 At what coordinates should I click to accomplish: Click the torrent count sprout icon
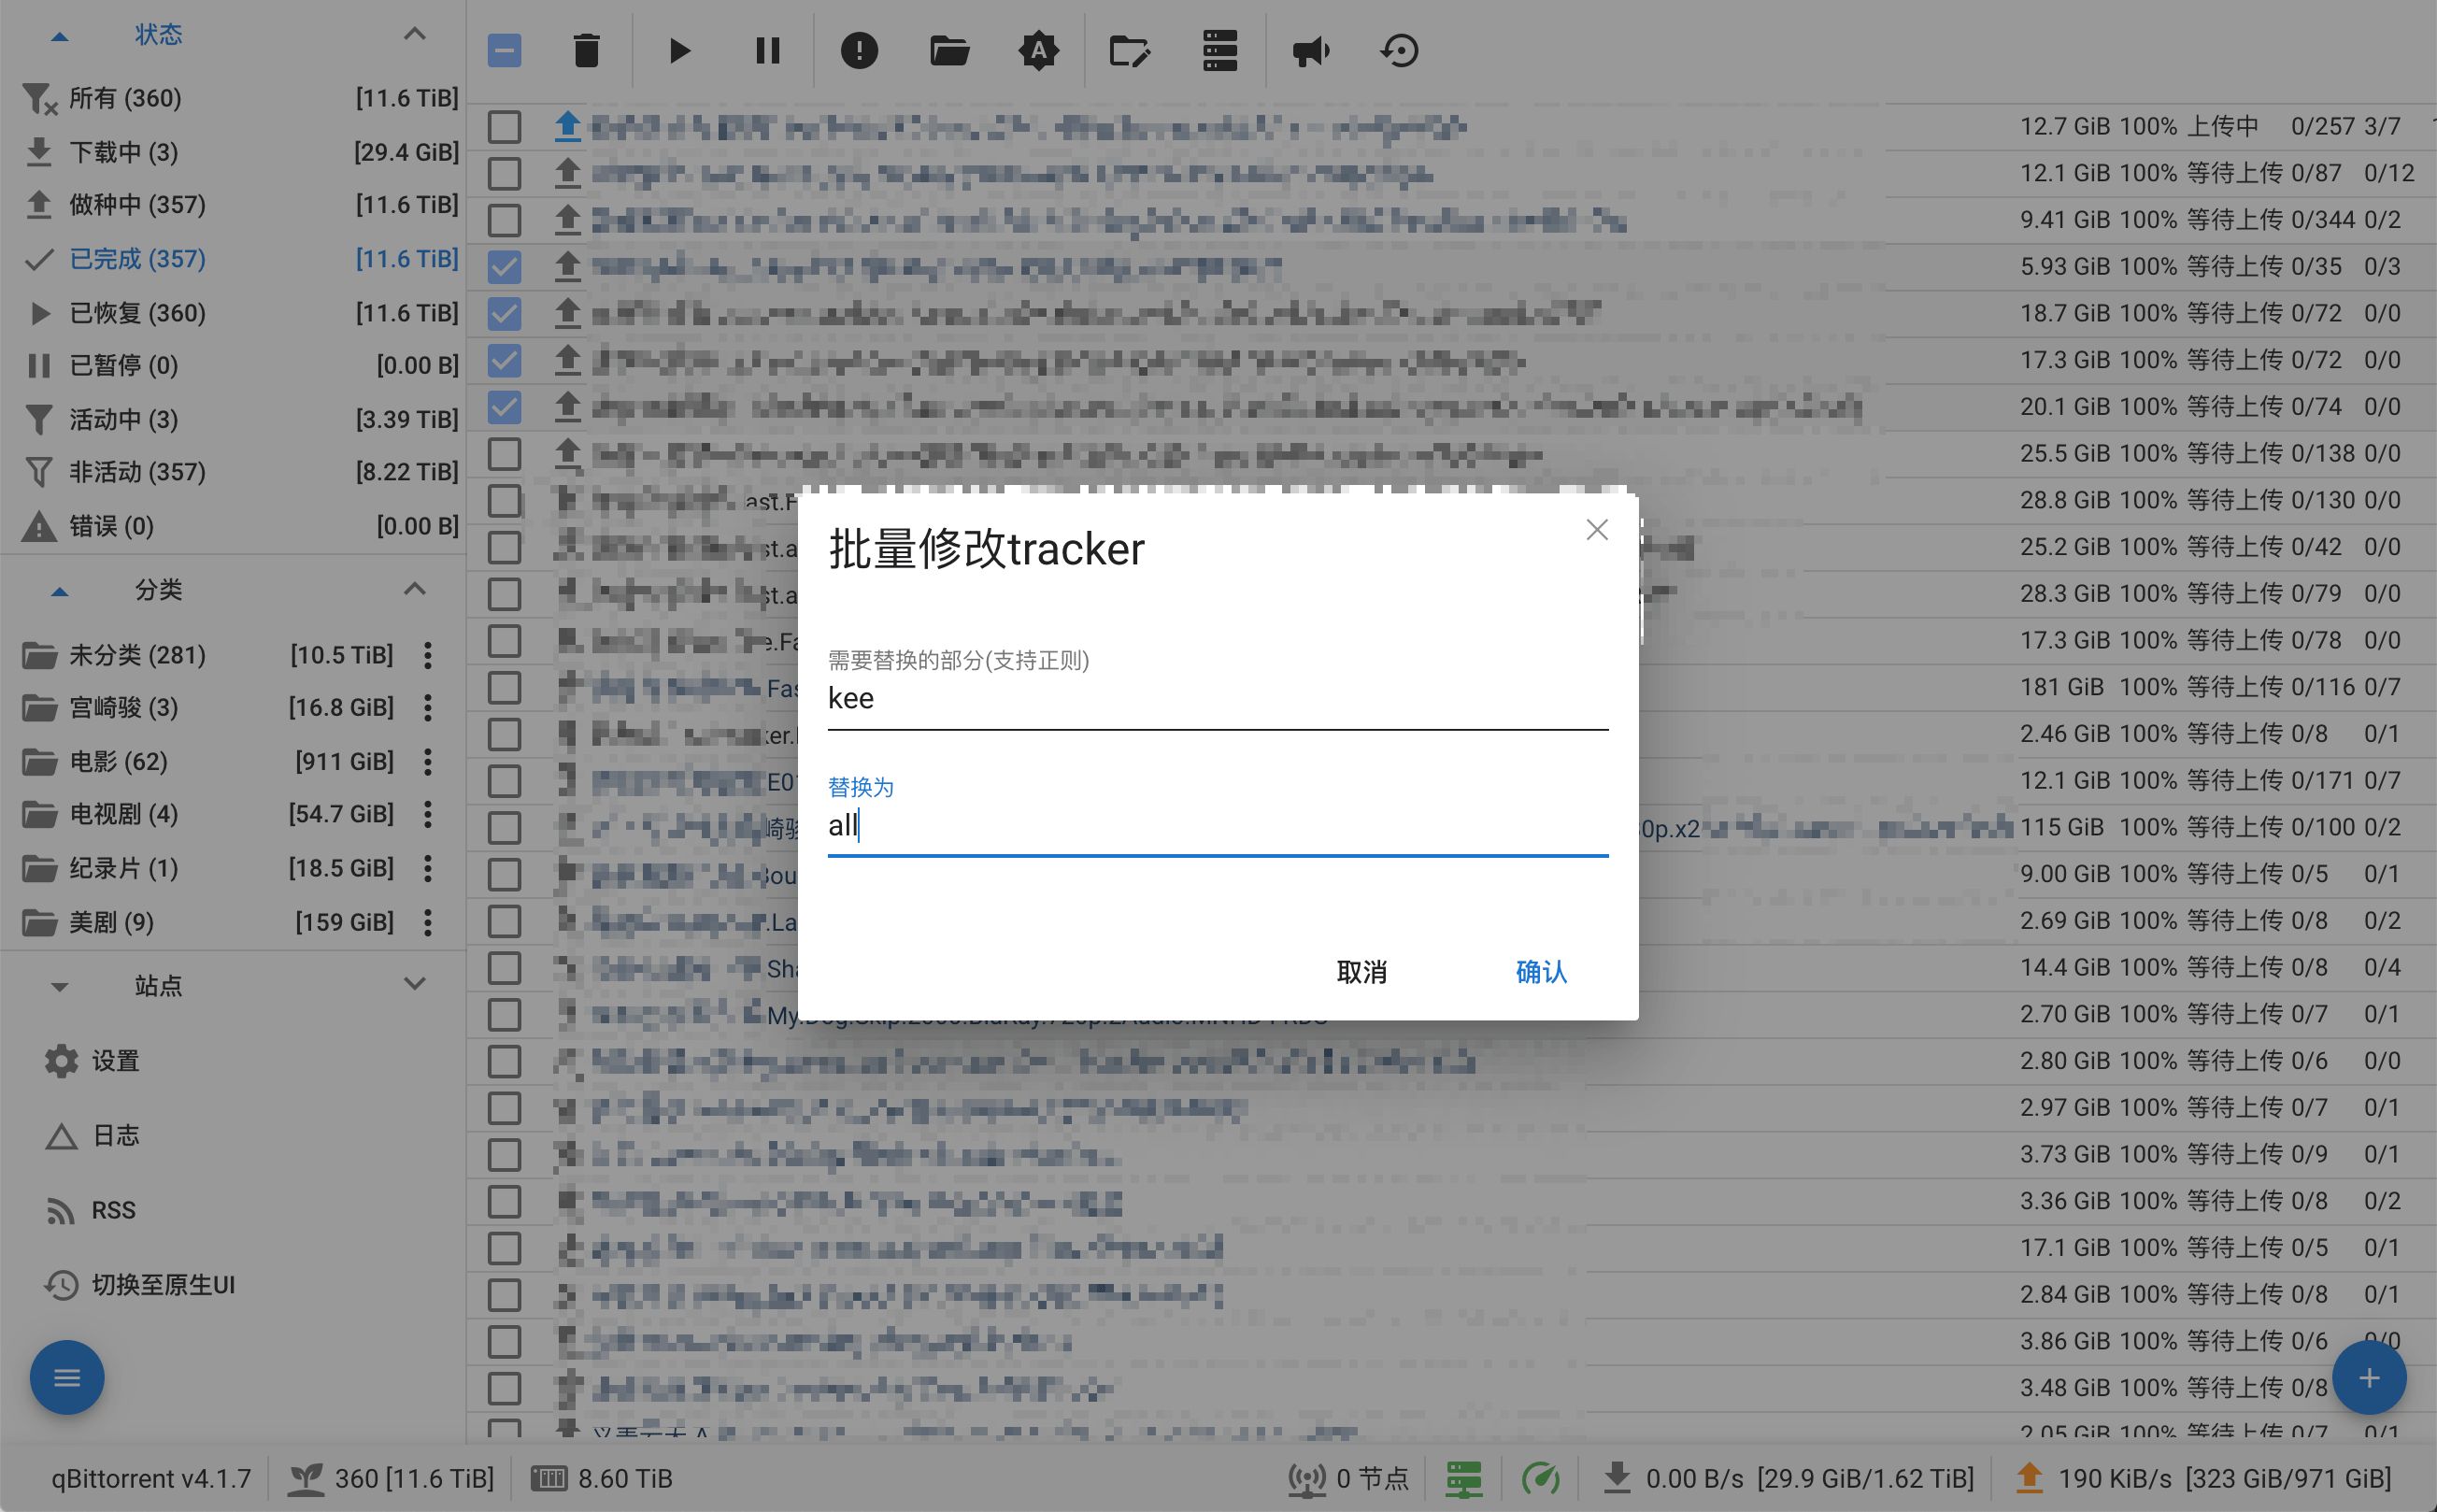click(305, 1478)
